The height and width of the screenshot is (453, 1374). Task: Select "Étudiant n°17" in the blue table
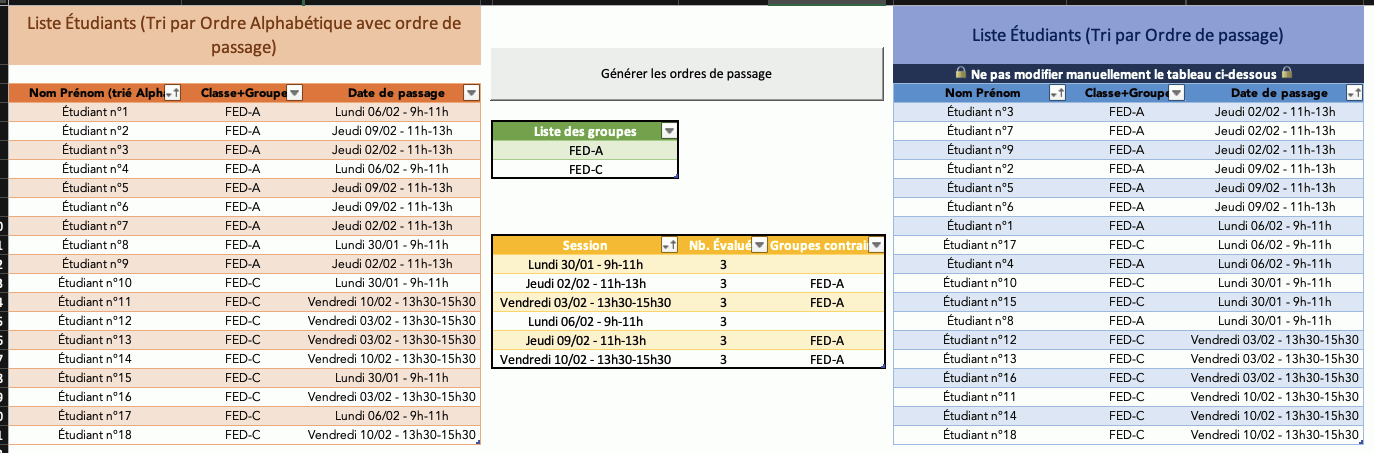(979, 244)
